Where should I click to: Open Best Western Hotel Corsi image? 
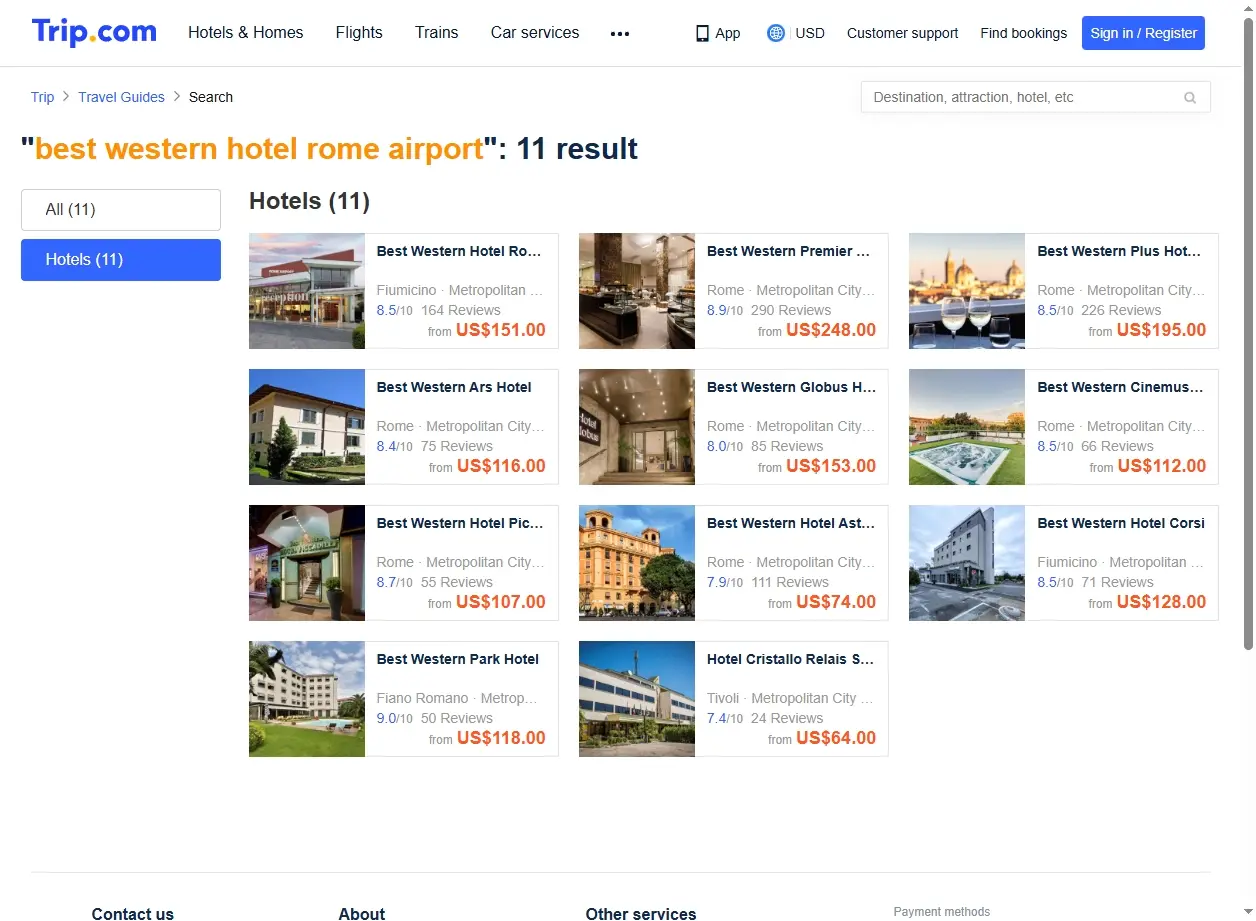[967, 563]
